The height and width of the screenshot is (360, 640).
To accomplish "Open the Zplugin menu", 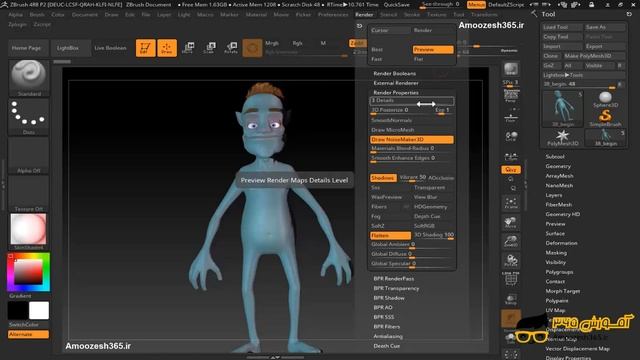I will click(18, 24).
